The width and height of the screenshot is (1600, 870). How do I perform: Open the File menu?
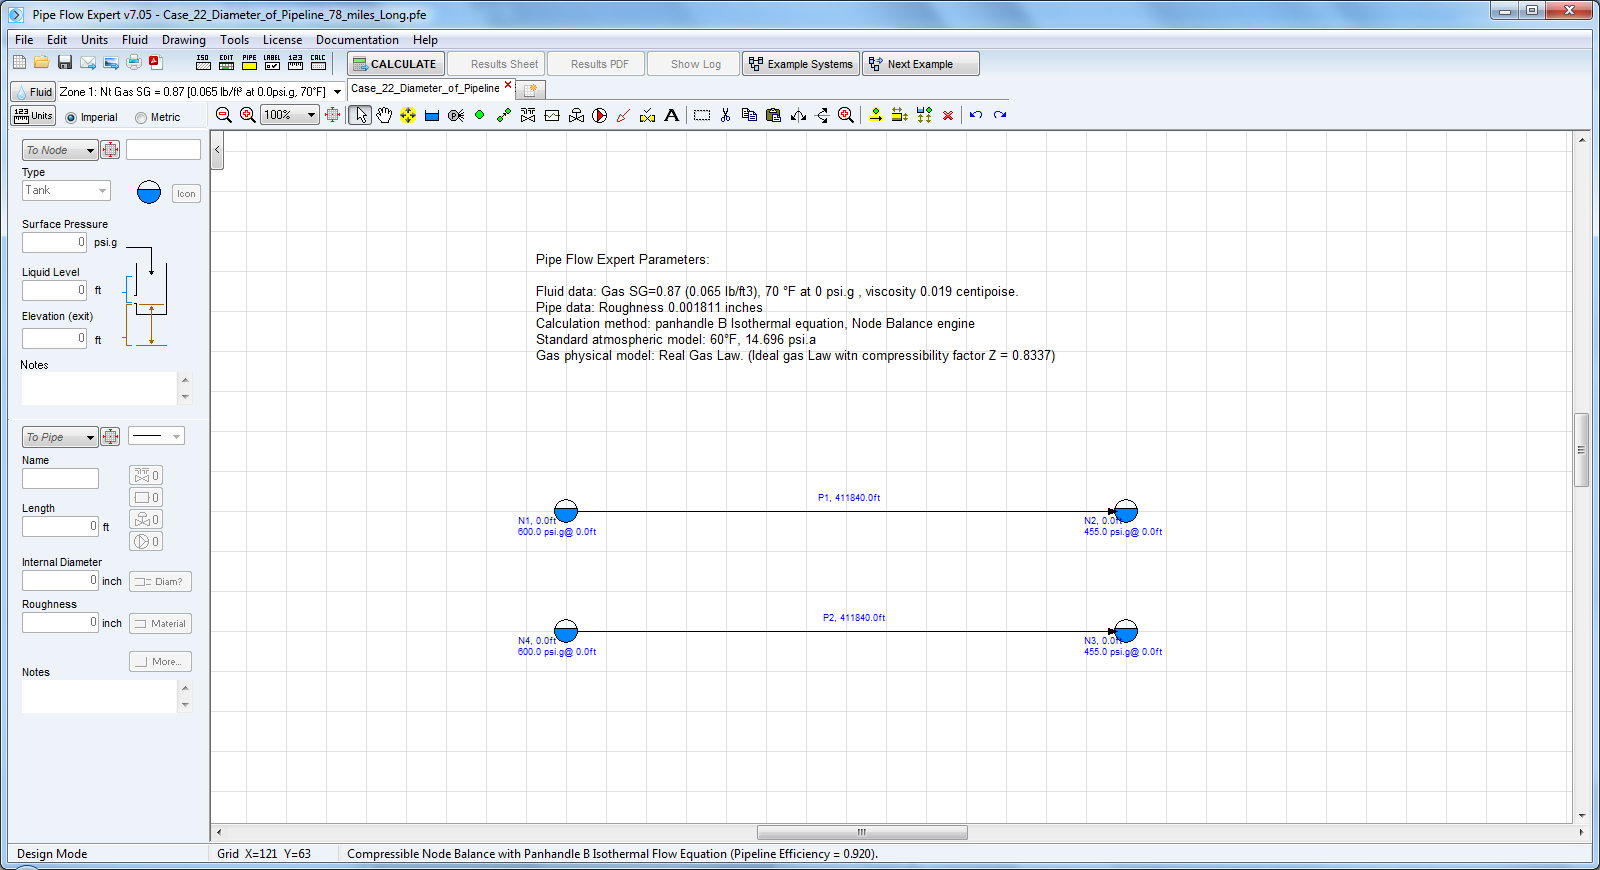click(24, 40)
